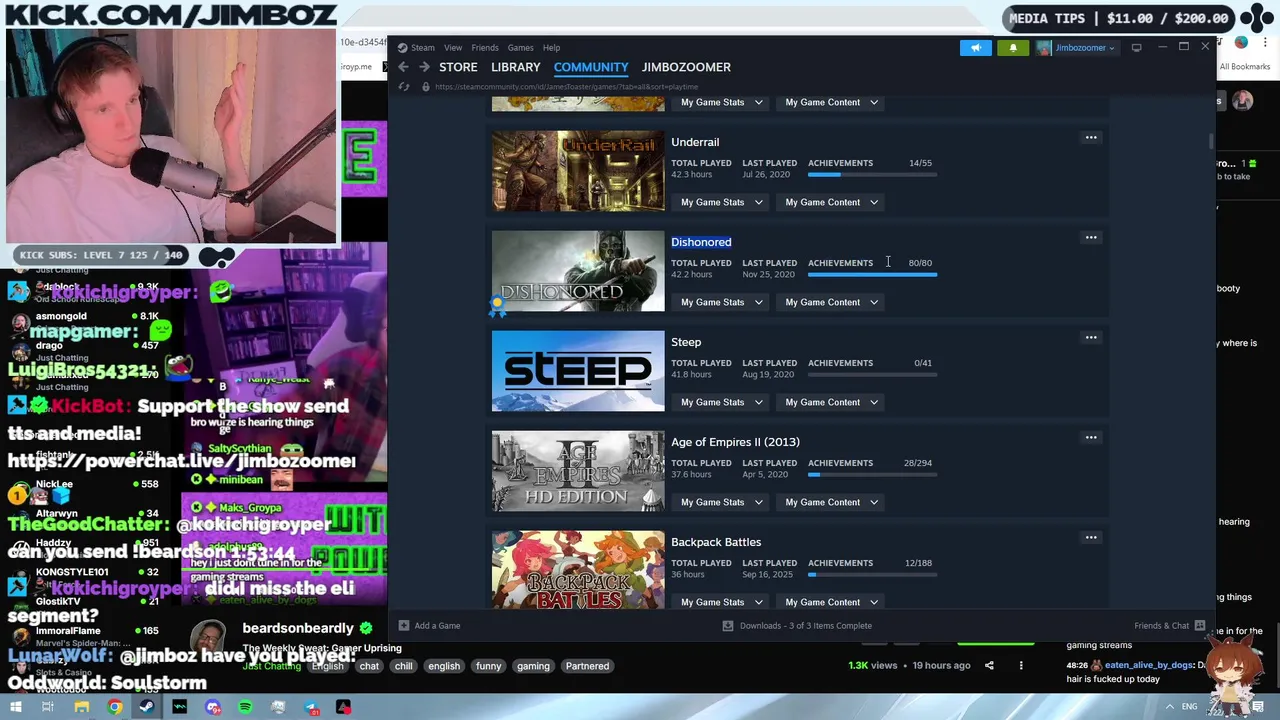Expand My Game Stats for Age of Empires II
1280x720 pixels.
721,502
